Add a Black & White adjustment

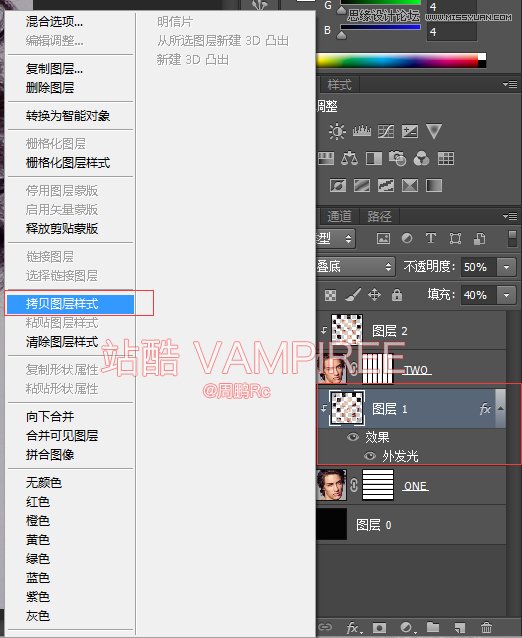[x=373, y=158]
